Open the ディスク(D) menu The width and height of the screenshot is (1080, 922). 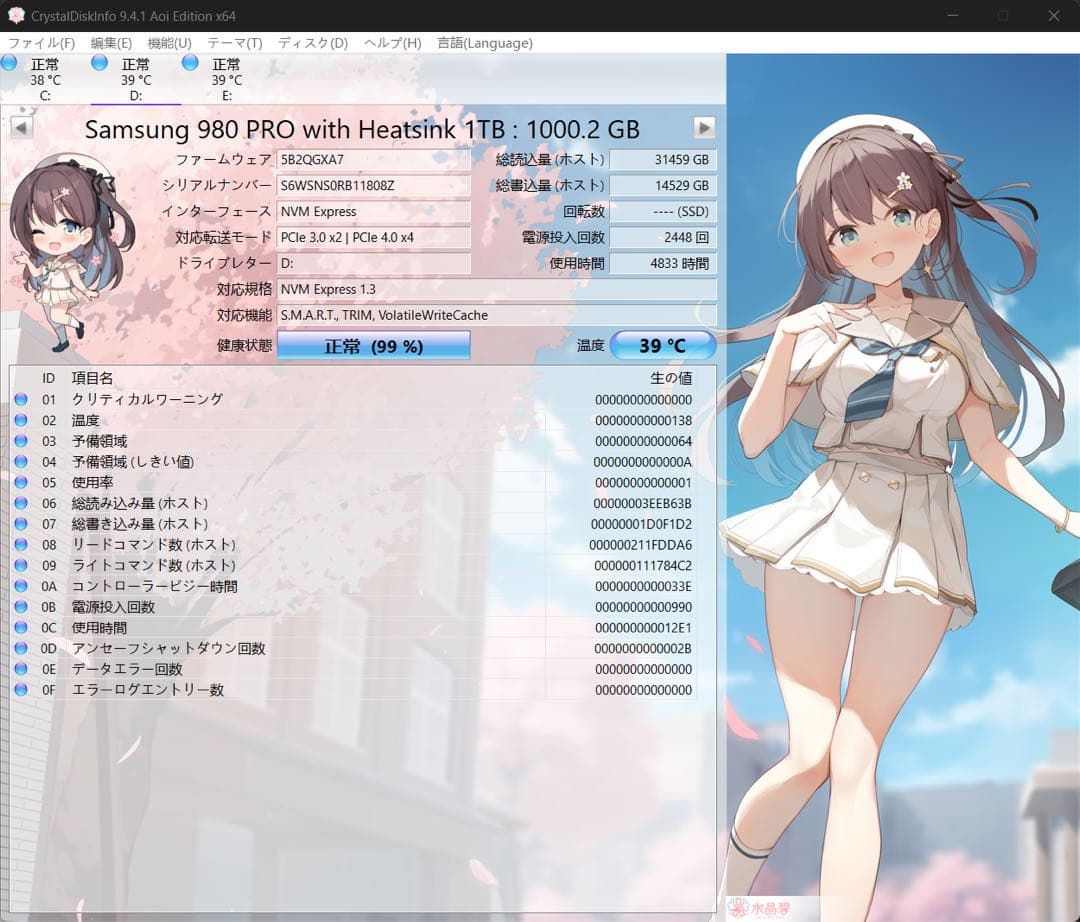point(313,43)
